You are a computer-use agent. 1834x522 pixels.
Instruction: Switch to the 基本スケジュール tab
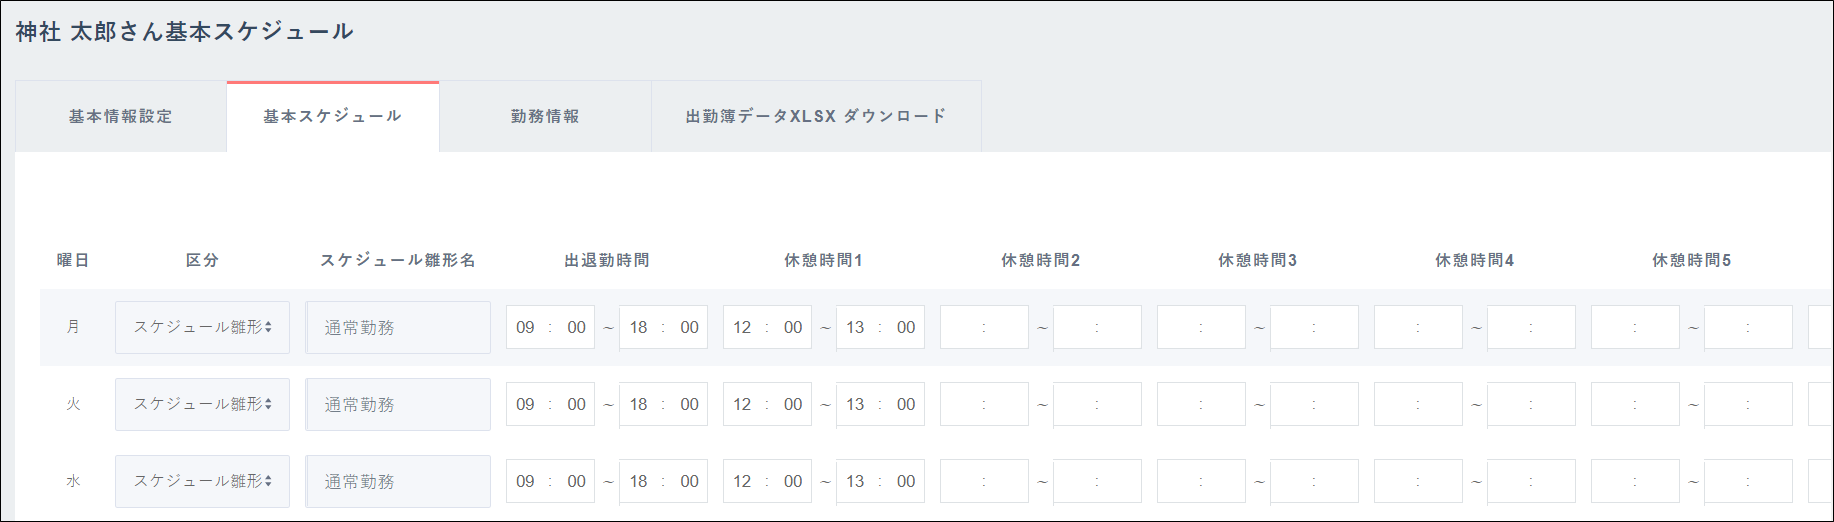click(x=333, y=117)
